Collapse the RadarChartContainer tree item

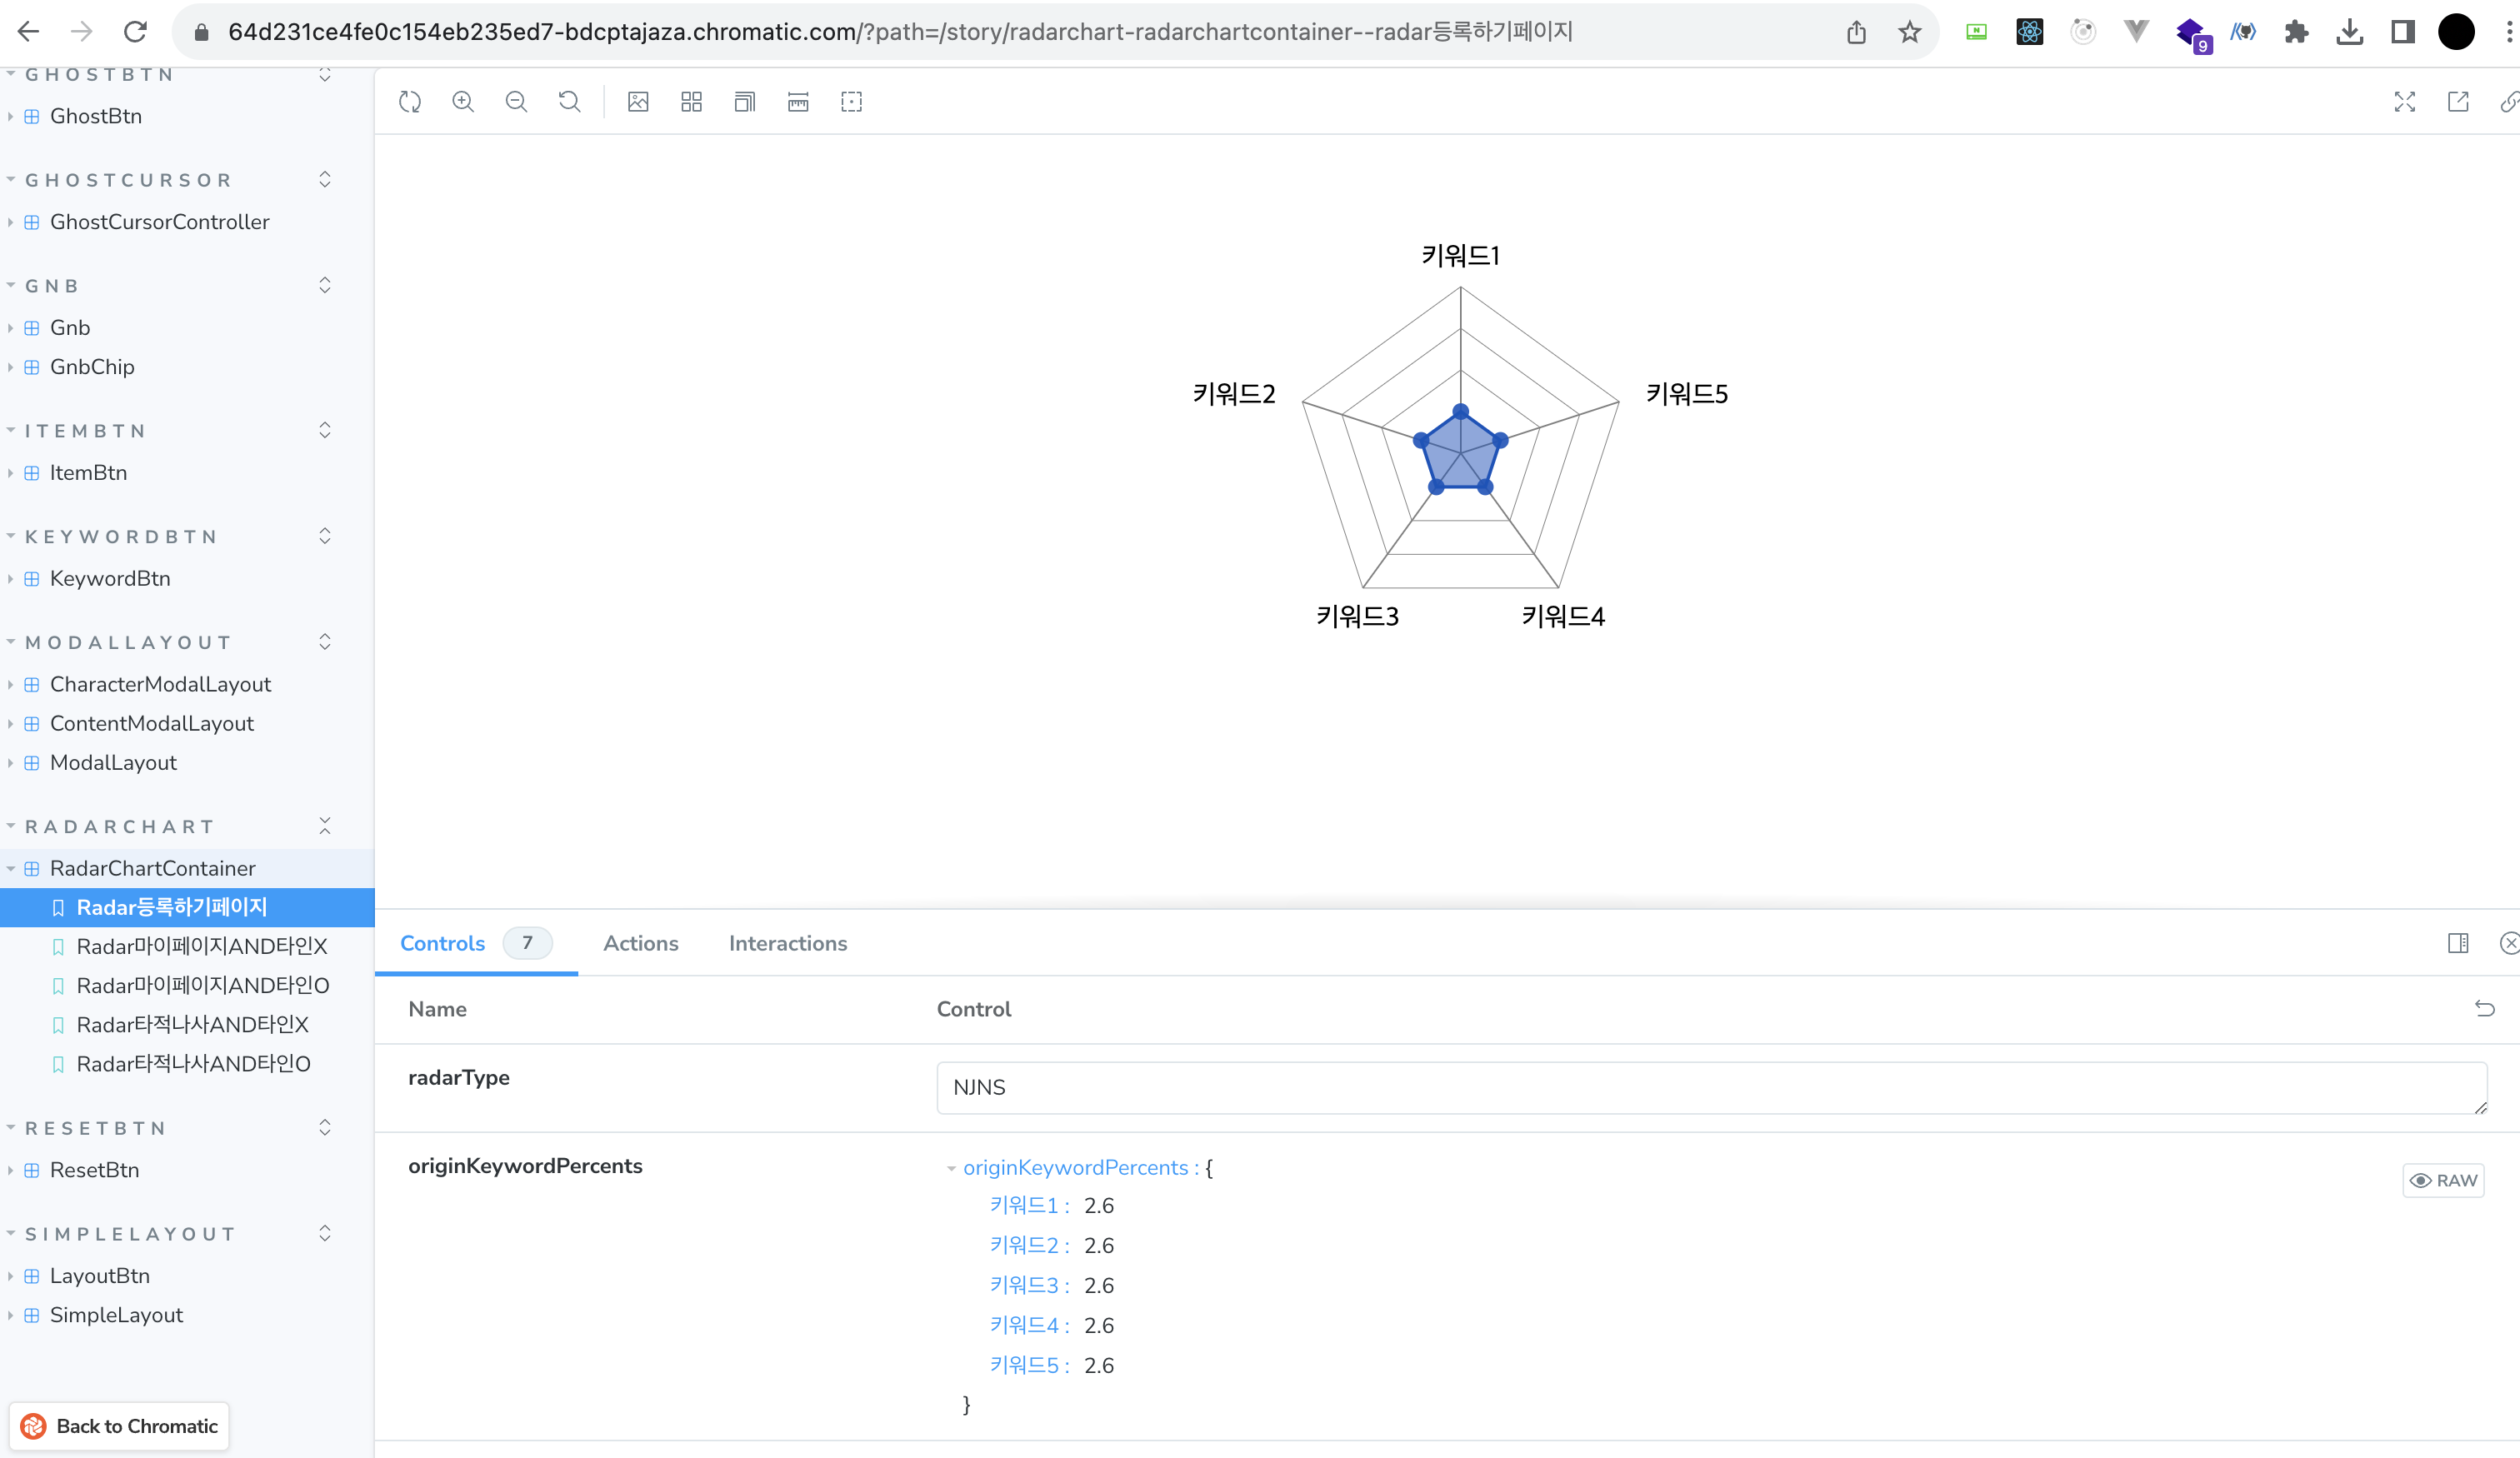pos(12,868)
